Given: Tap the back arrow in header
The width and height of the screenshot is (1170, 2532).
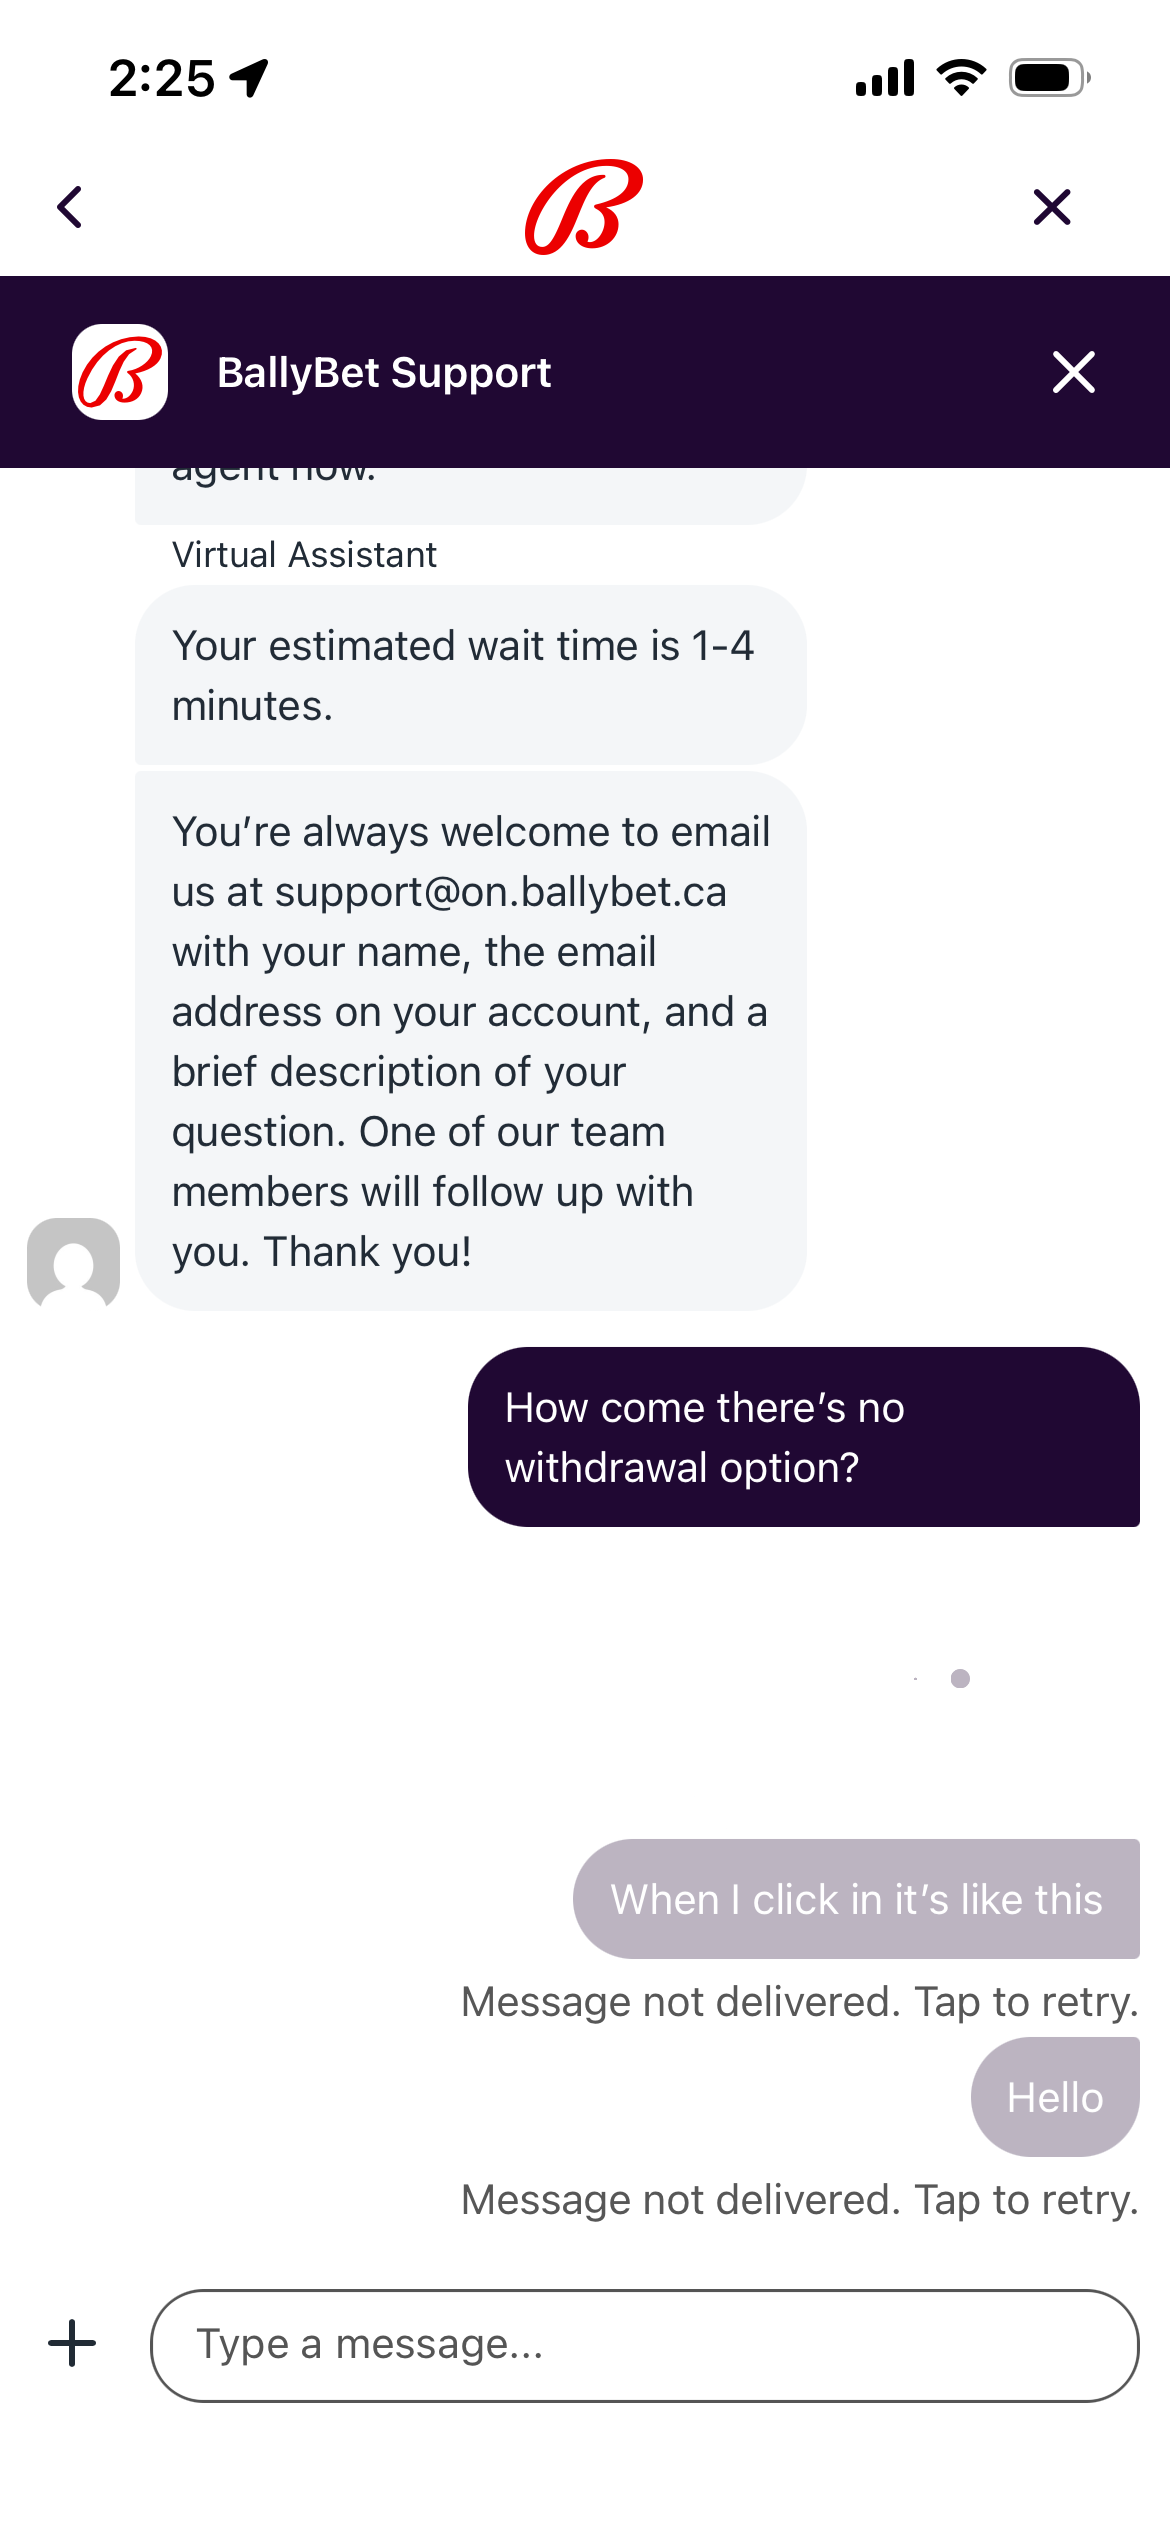Looking at the screenshot, I should click(70, 208).
